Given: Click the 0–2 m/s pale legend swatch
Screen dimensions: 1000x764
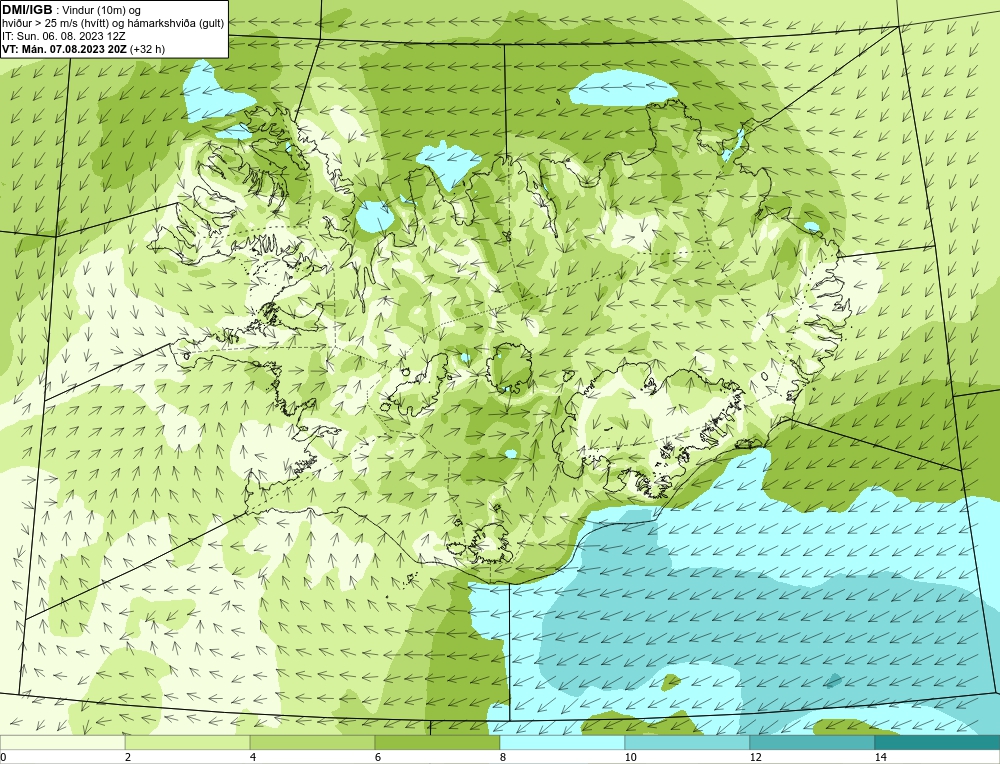Looking at the screenshot, I should 62,742.
